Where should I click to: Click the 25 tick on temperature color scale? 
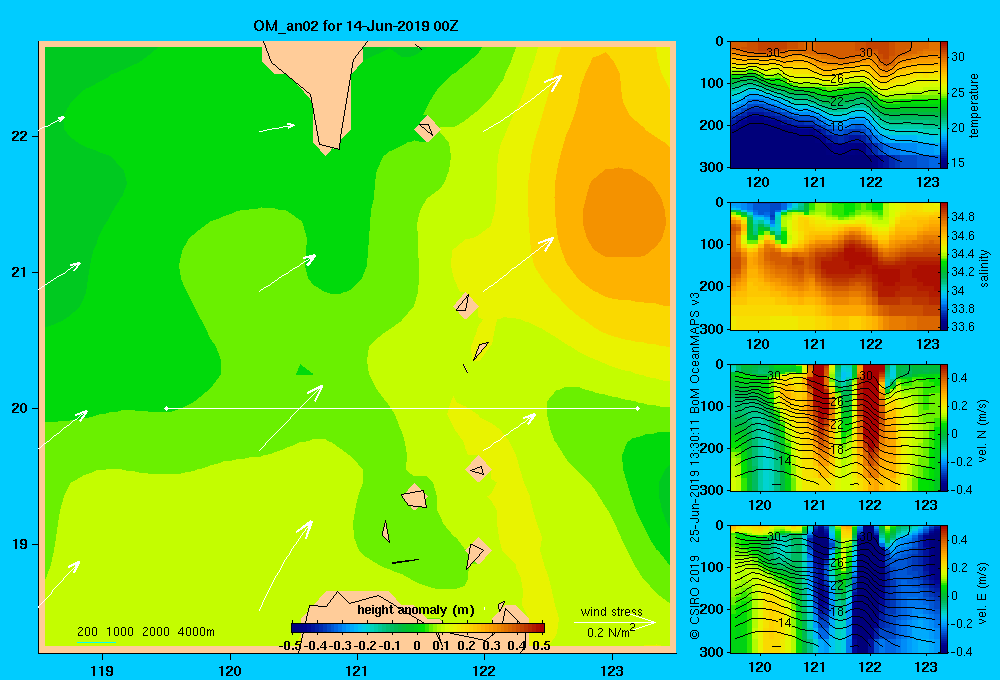tap(958, 92)
